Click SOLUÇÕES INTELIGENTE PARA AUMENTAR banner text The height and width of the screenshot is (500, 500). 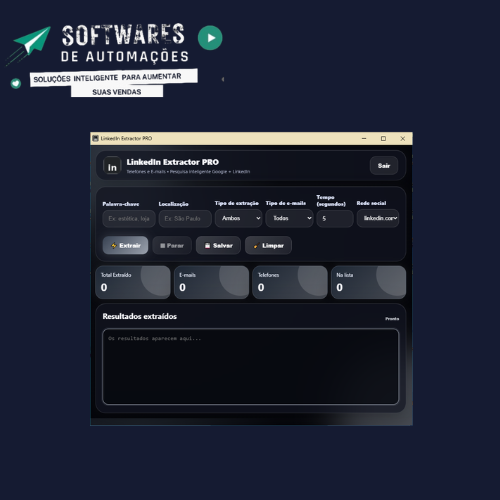(x=107, y=78)
